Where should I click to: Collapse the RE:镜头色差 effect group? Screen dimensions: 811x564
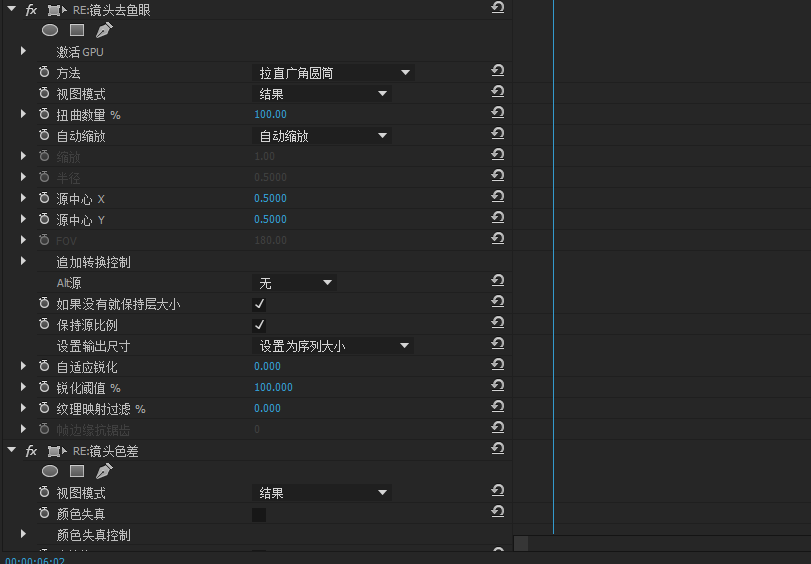click(x=11, y=450)
